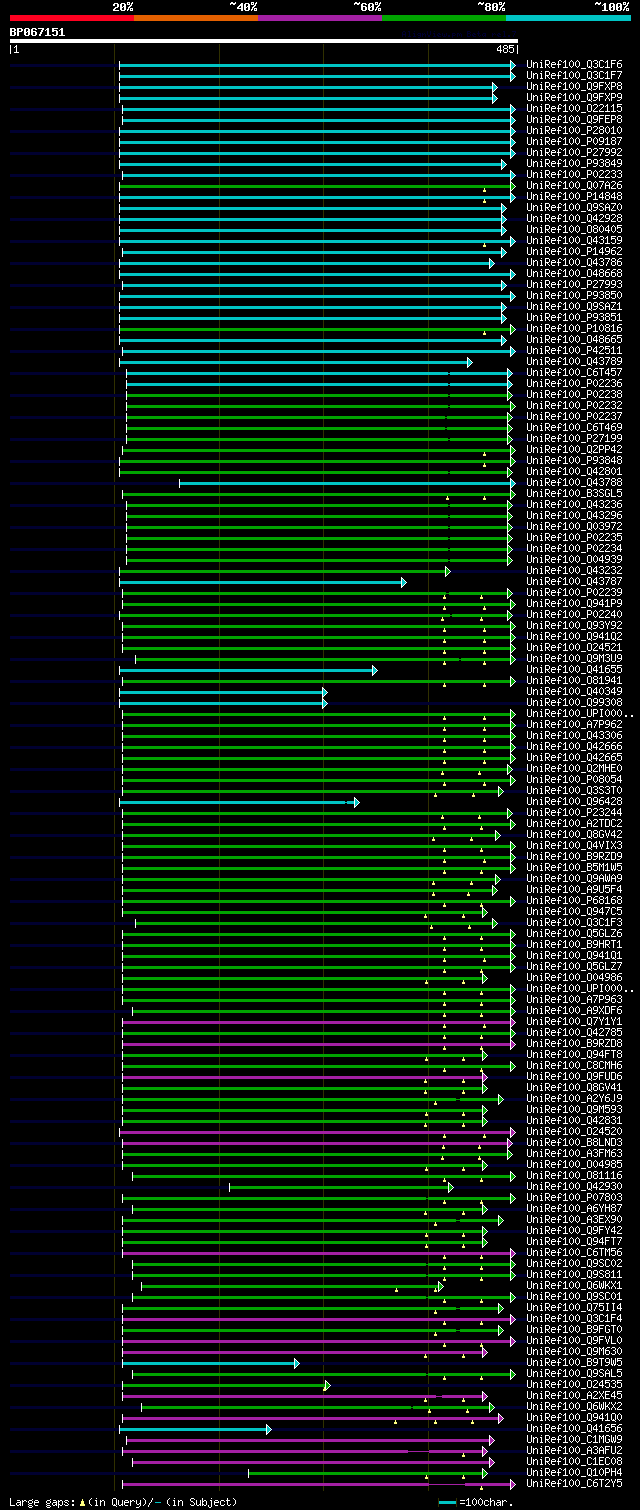Select the label UniRef100_Q03972
Image resolution: width=640 pixels, height=1510 pixels.
pyautogui.click(x=575, y=527)
